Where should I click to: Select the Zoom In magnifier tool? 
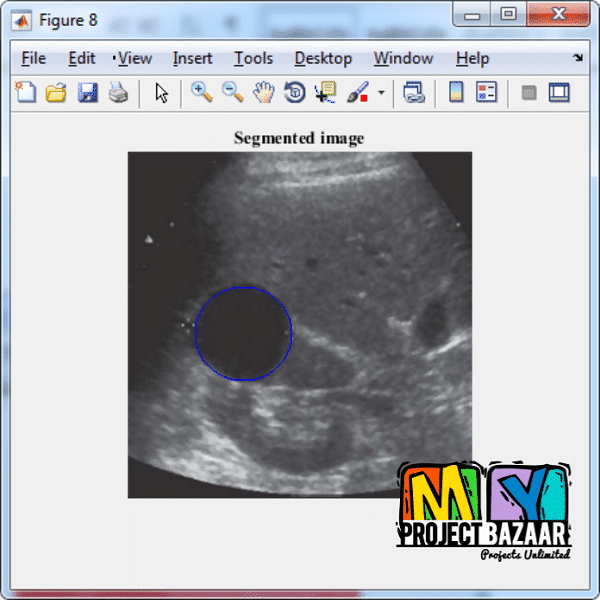[202, 93]
